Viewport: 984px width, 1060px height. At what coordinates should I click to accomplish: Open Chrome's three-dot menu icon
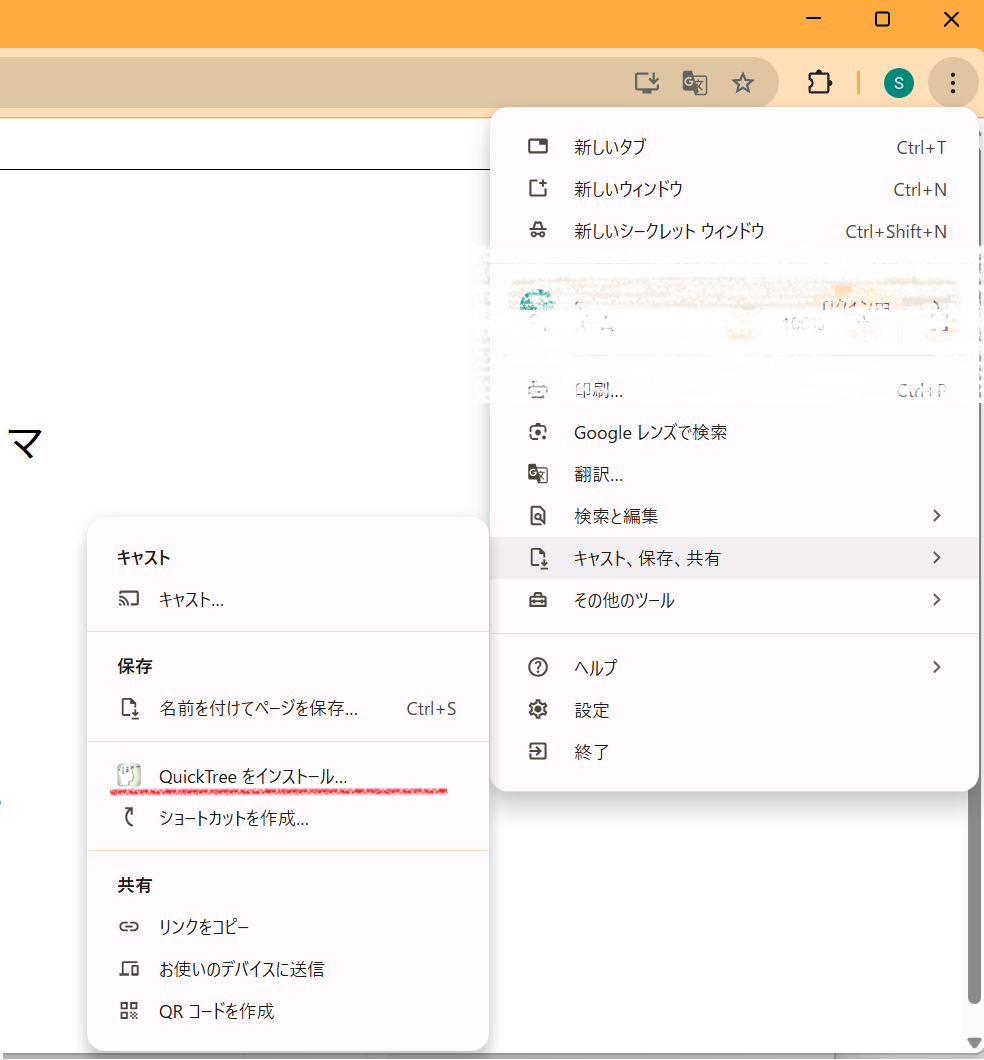[x=952, y=83]
